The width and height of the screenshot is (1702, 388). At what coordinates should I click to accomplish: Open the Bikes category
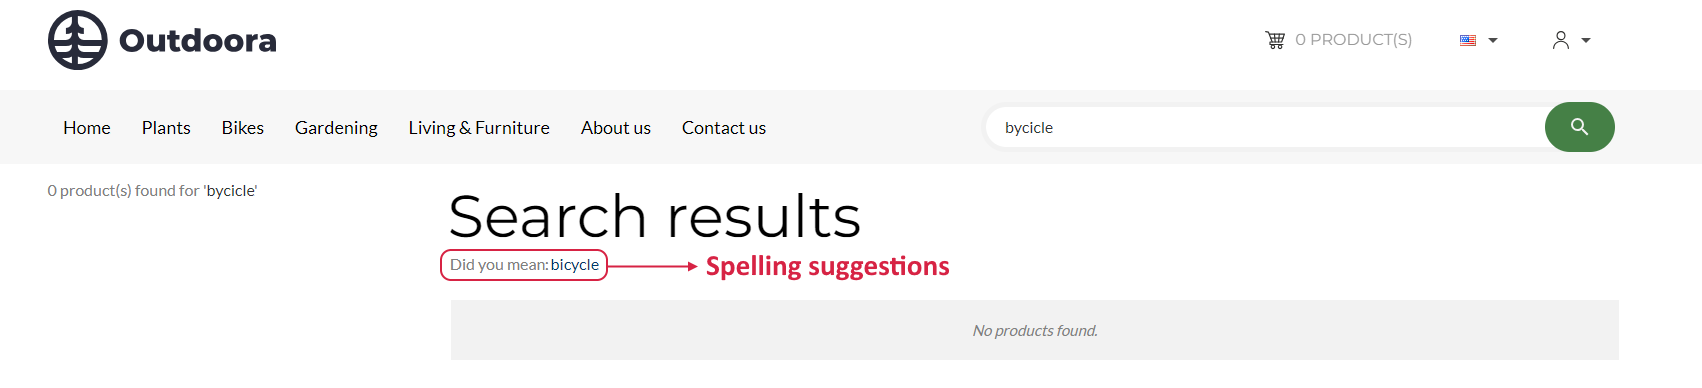[x=243, y=128]
